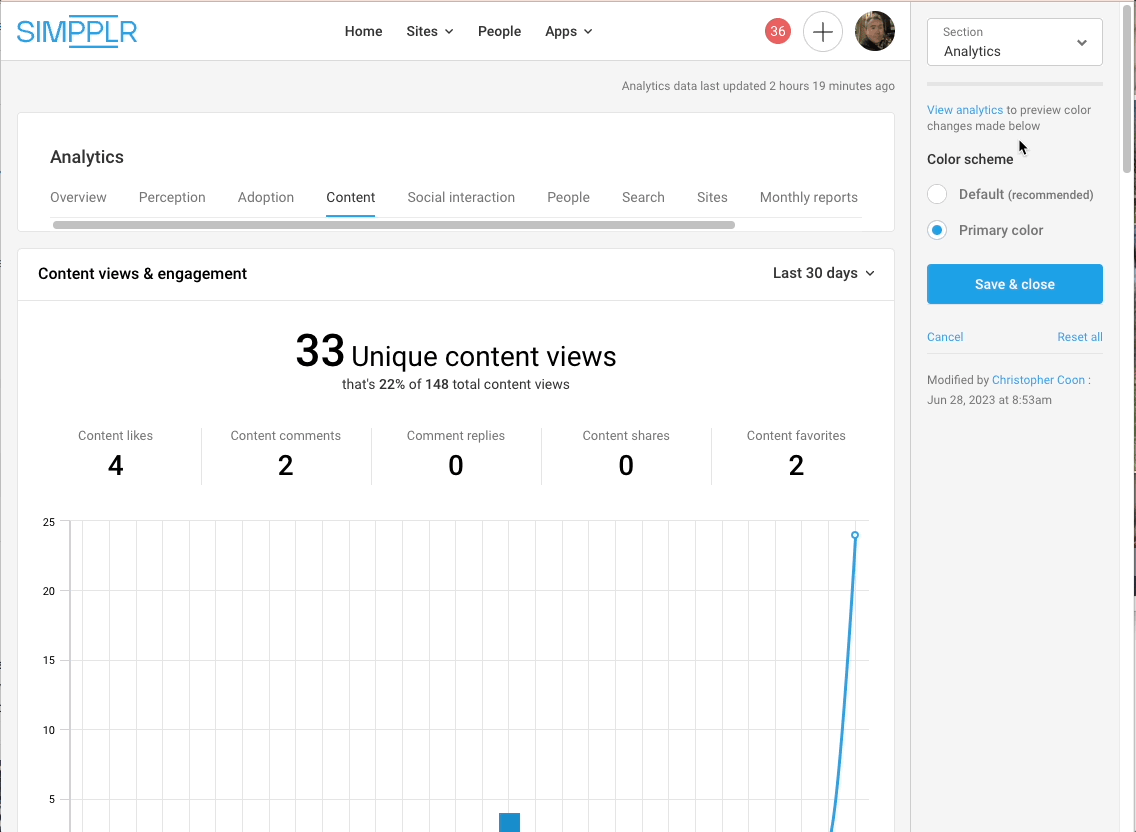Expand the Apps navigation menu
This screenshot has height=832, width=1136.
(568, 31)
